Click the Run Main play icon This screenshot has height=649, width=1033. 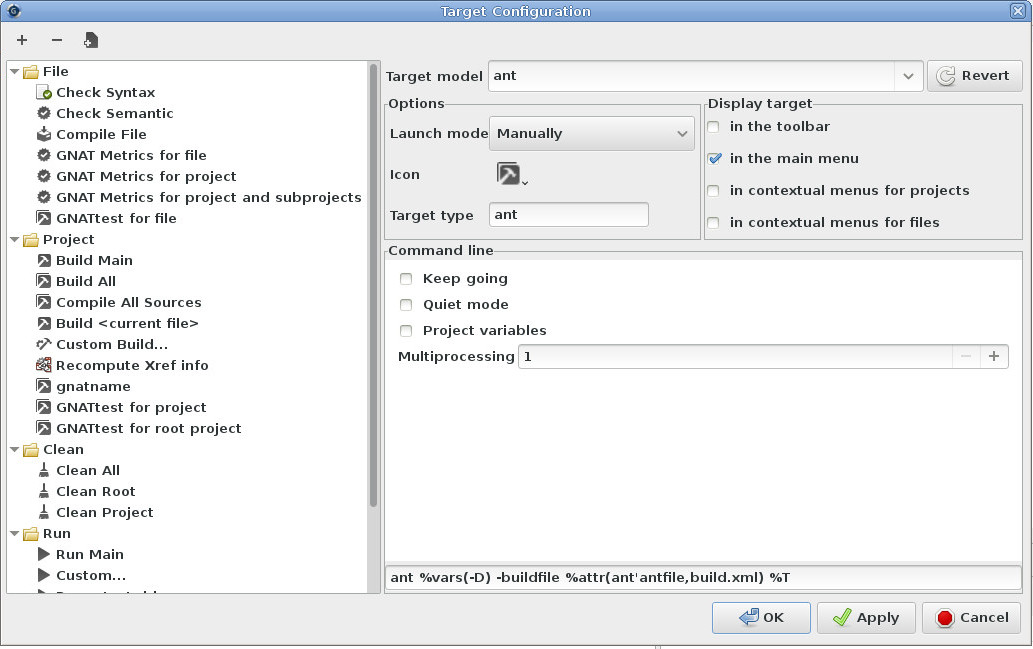43,554
